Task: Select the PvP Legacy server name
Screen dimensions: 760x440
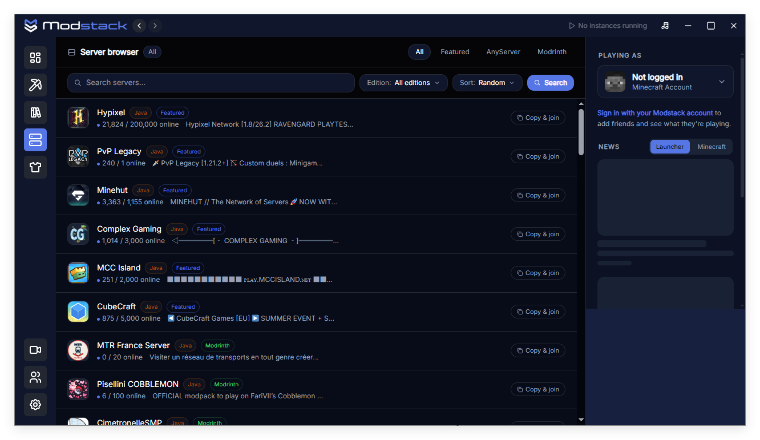Action: pyautogui.click(x=119, y=151)
